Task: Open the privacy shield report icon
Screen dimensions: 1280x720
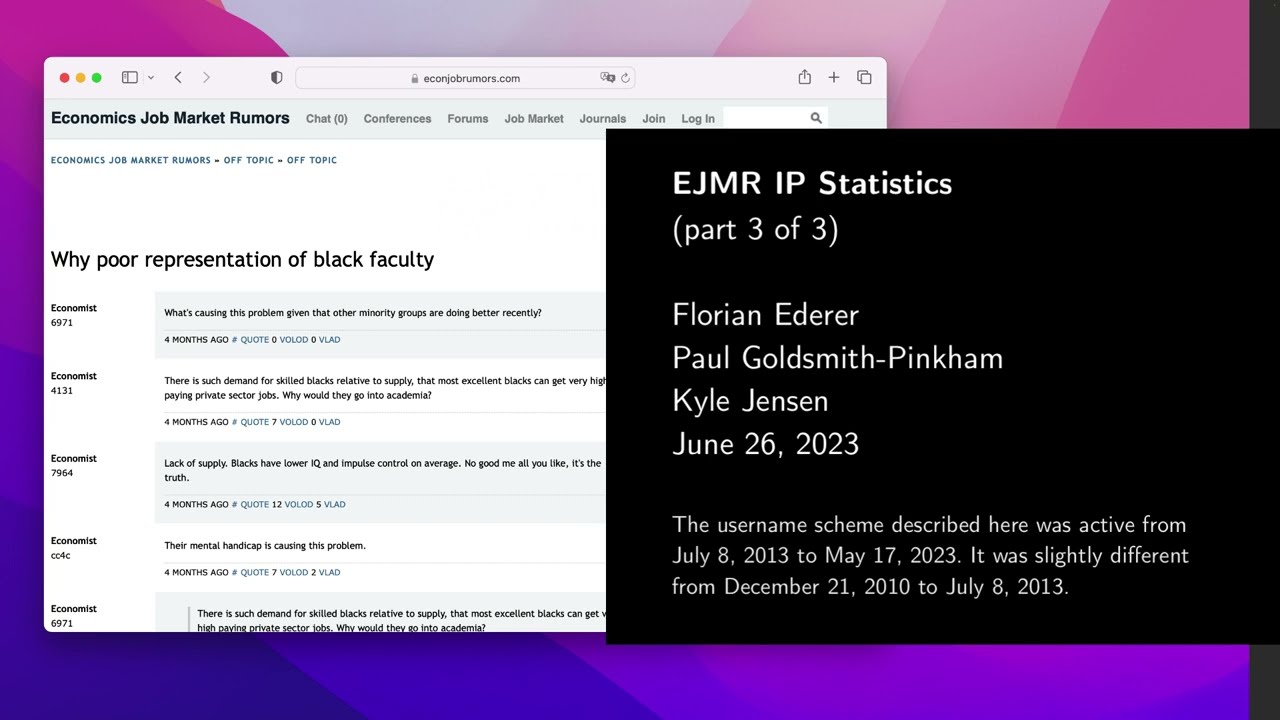Action: click(277, 77)
